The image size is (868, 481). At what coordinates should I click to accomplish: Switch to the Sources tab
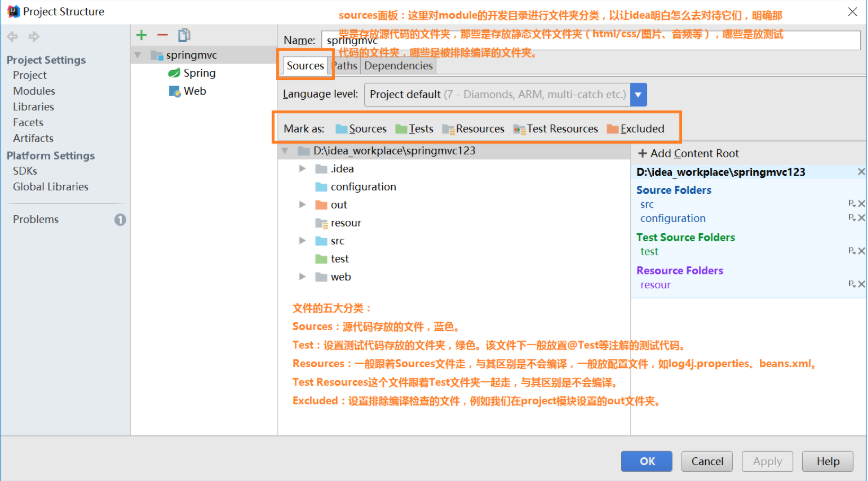point(305,66)
